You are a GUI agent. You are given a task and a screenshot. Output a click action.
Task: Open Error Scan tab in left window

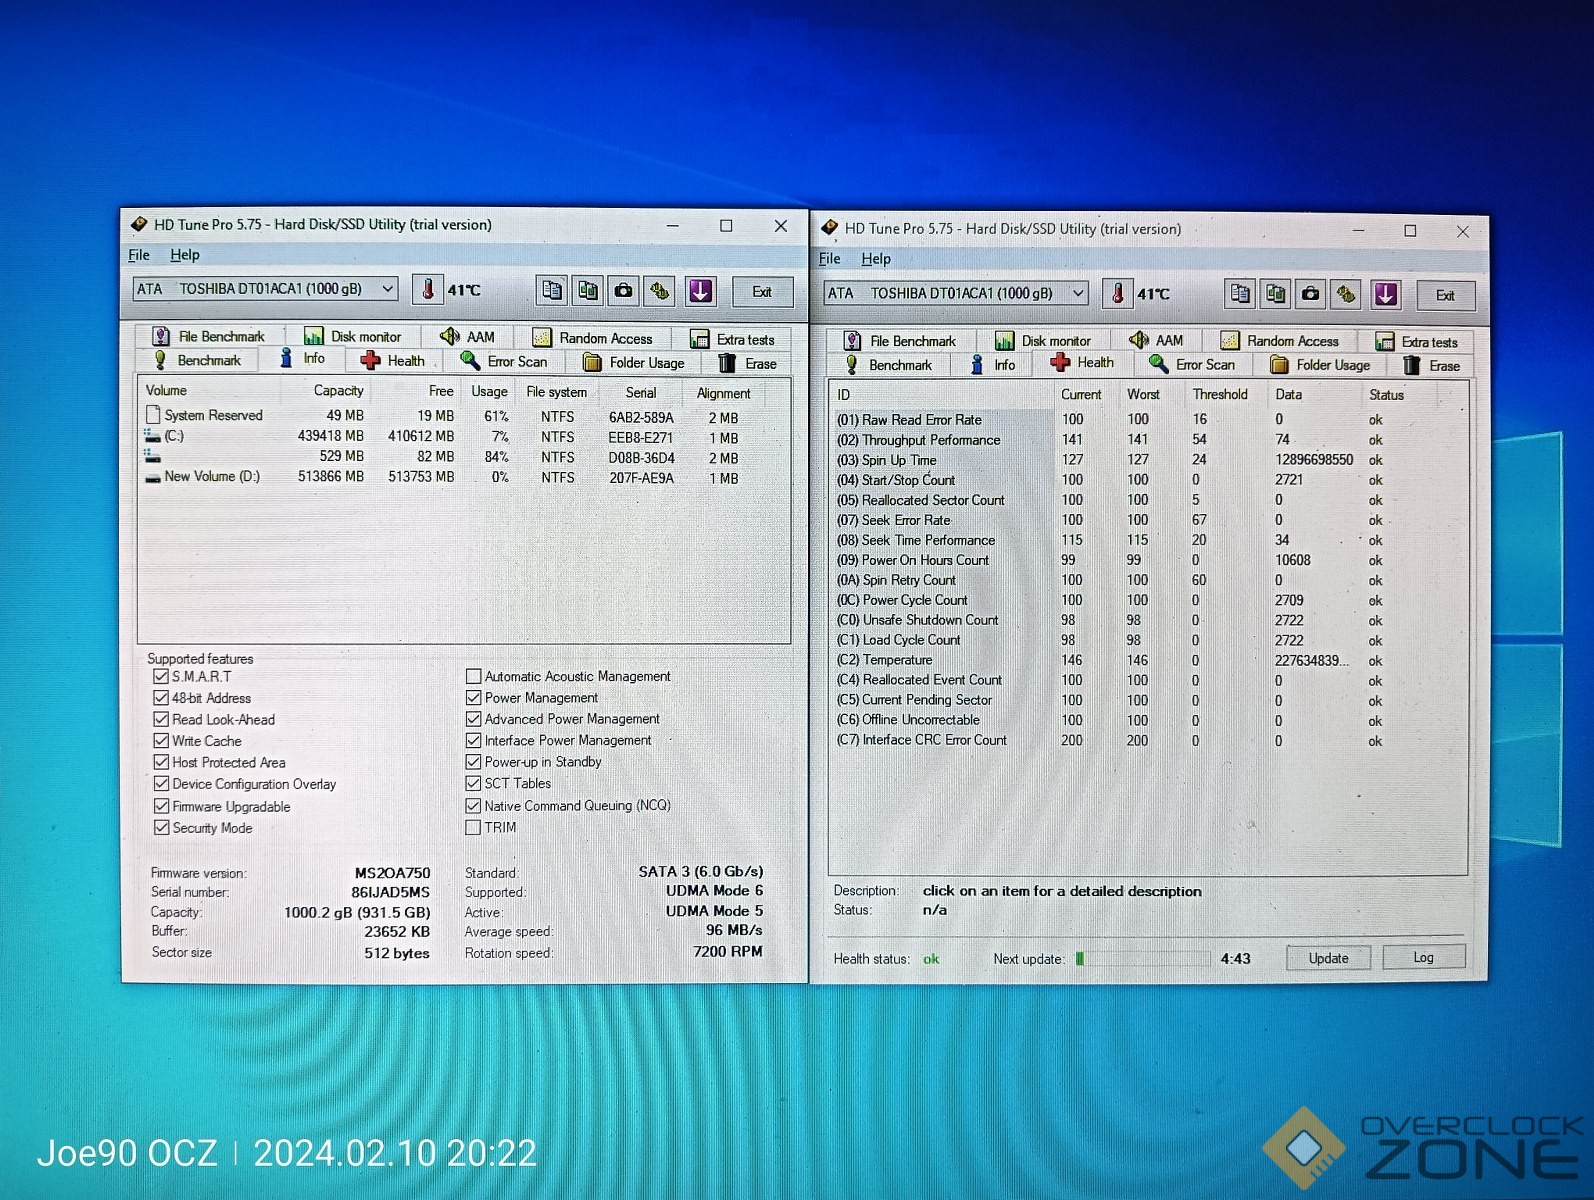click(504, 362)
